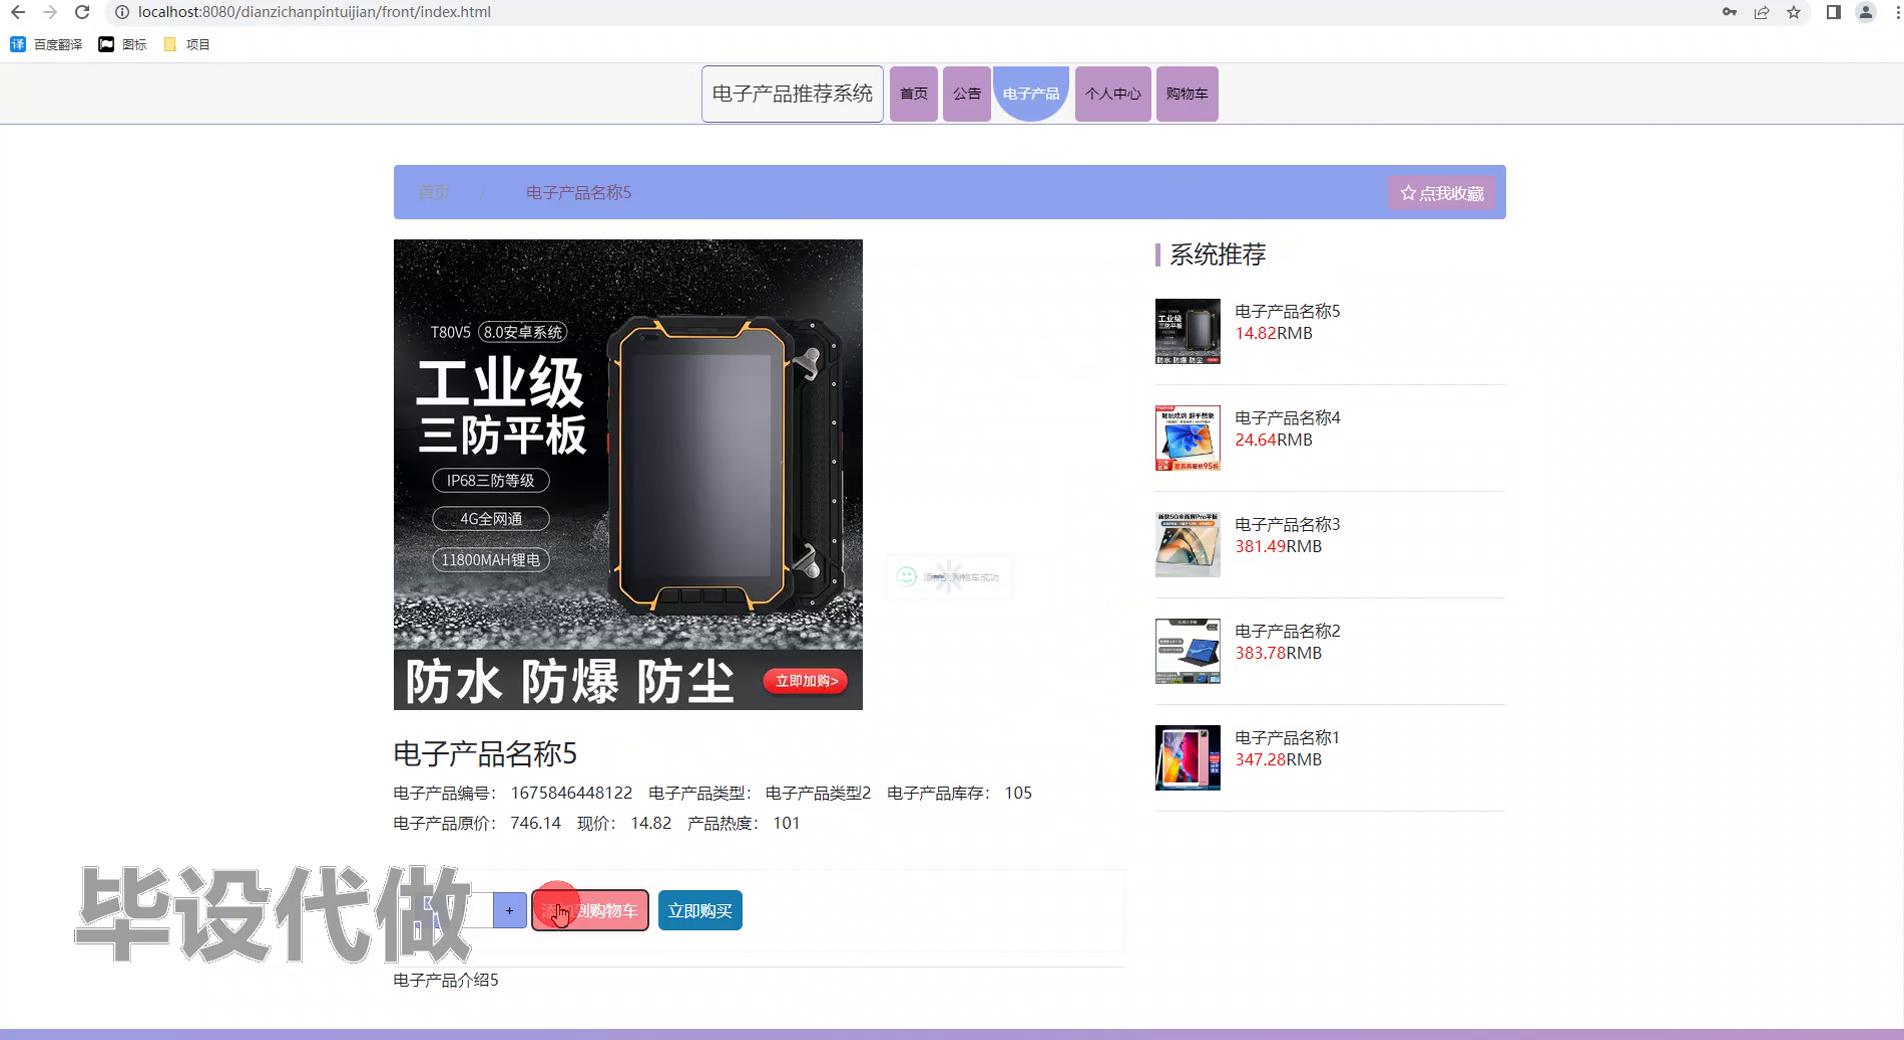Viewport: 1904px width, 1040px height.
Task: Click the 347.28RMB price
Action: pyautogui.click(x=1278, y=760)
